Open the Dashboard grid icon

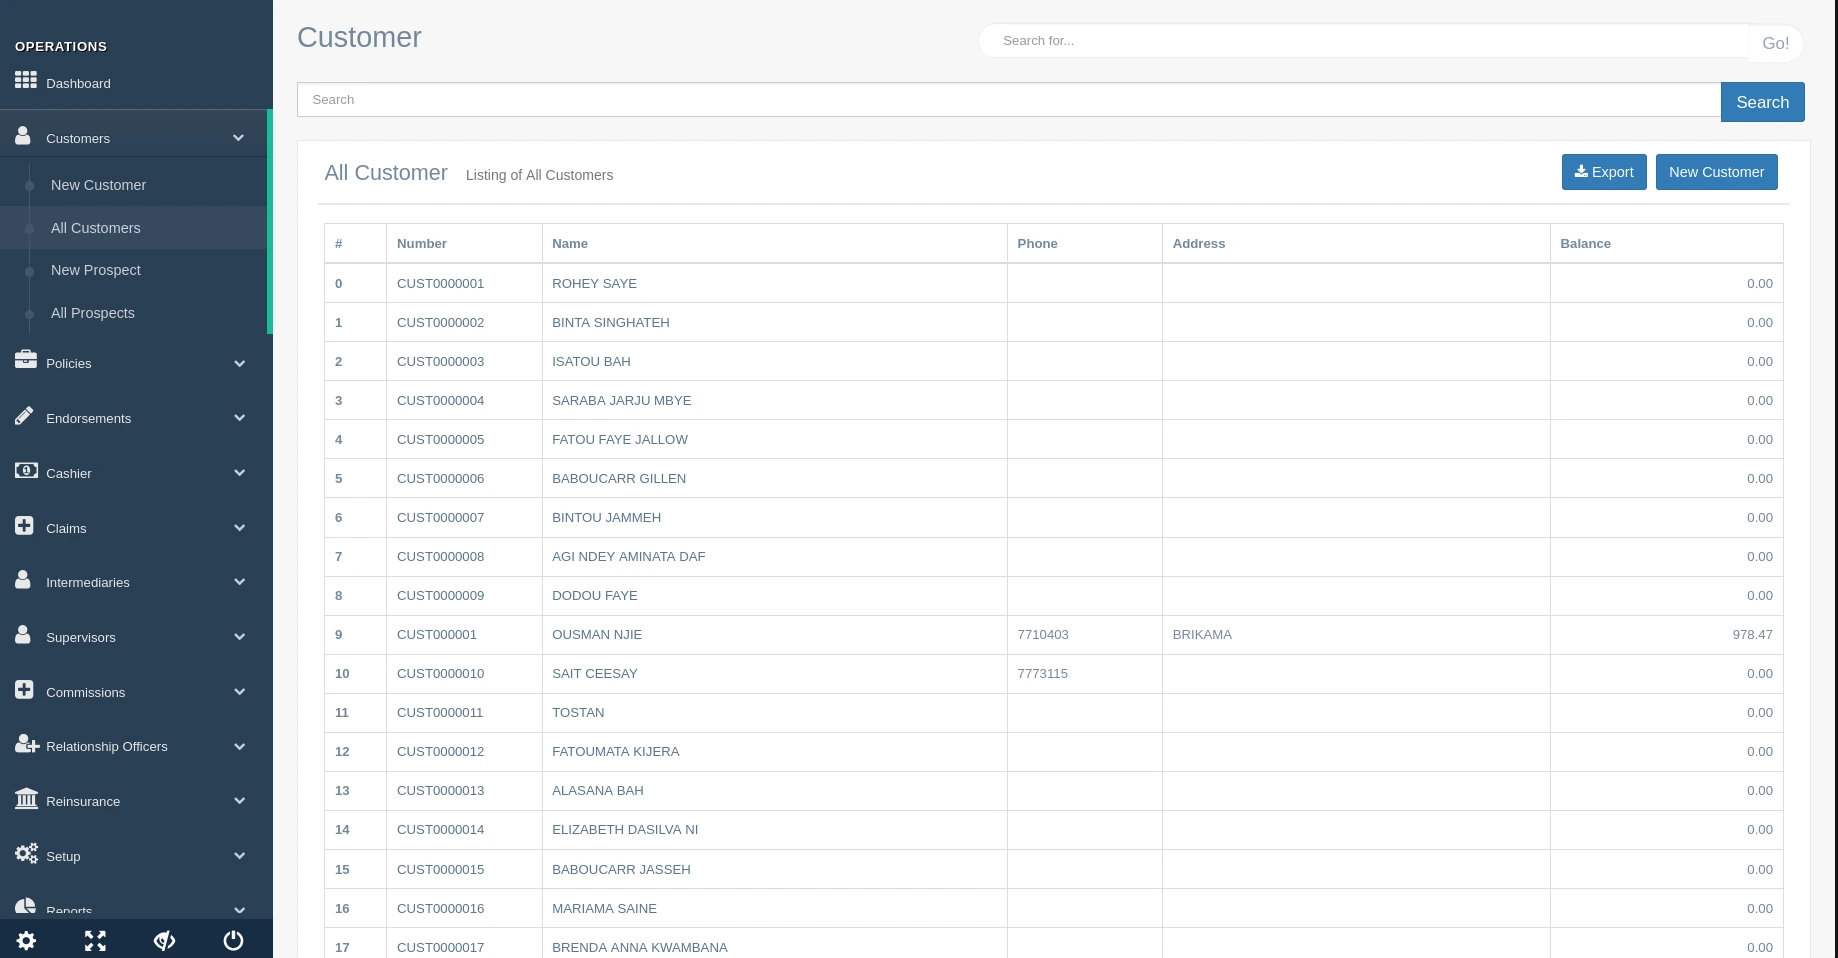click(x=26, y=80)
